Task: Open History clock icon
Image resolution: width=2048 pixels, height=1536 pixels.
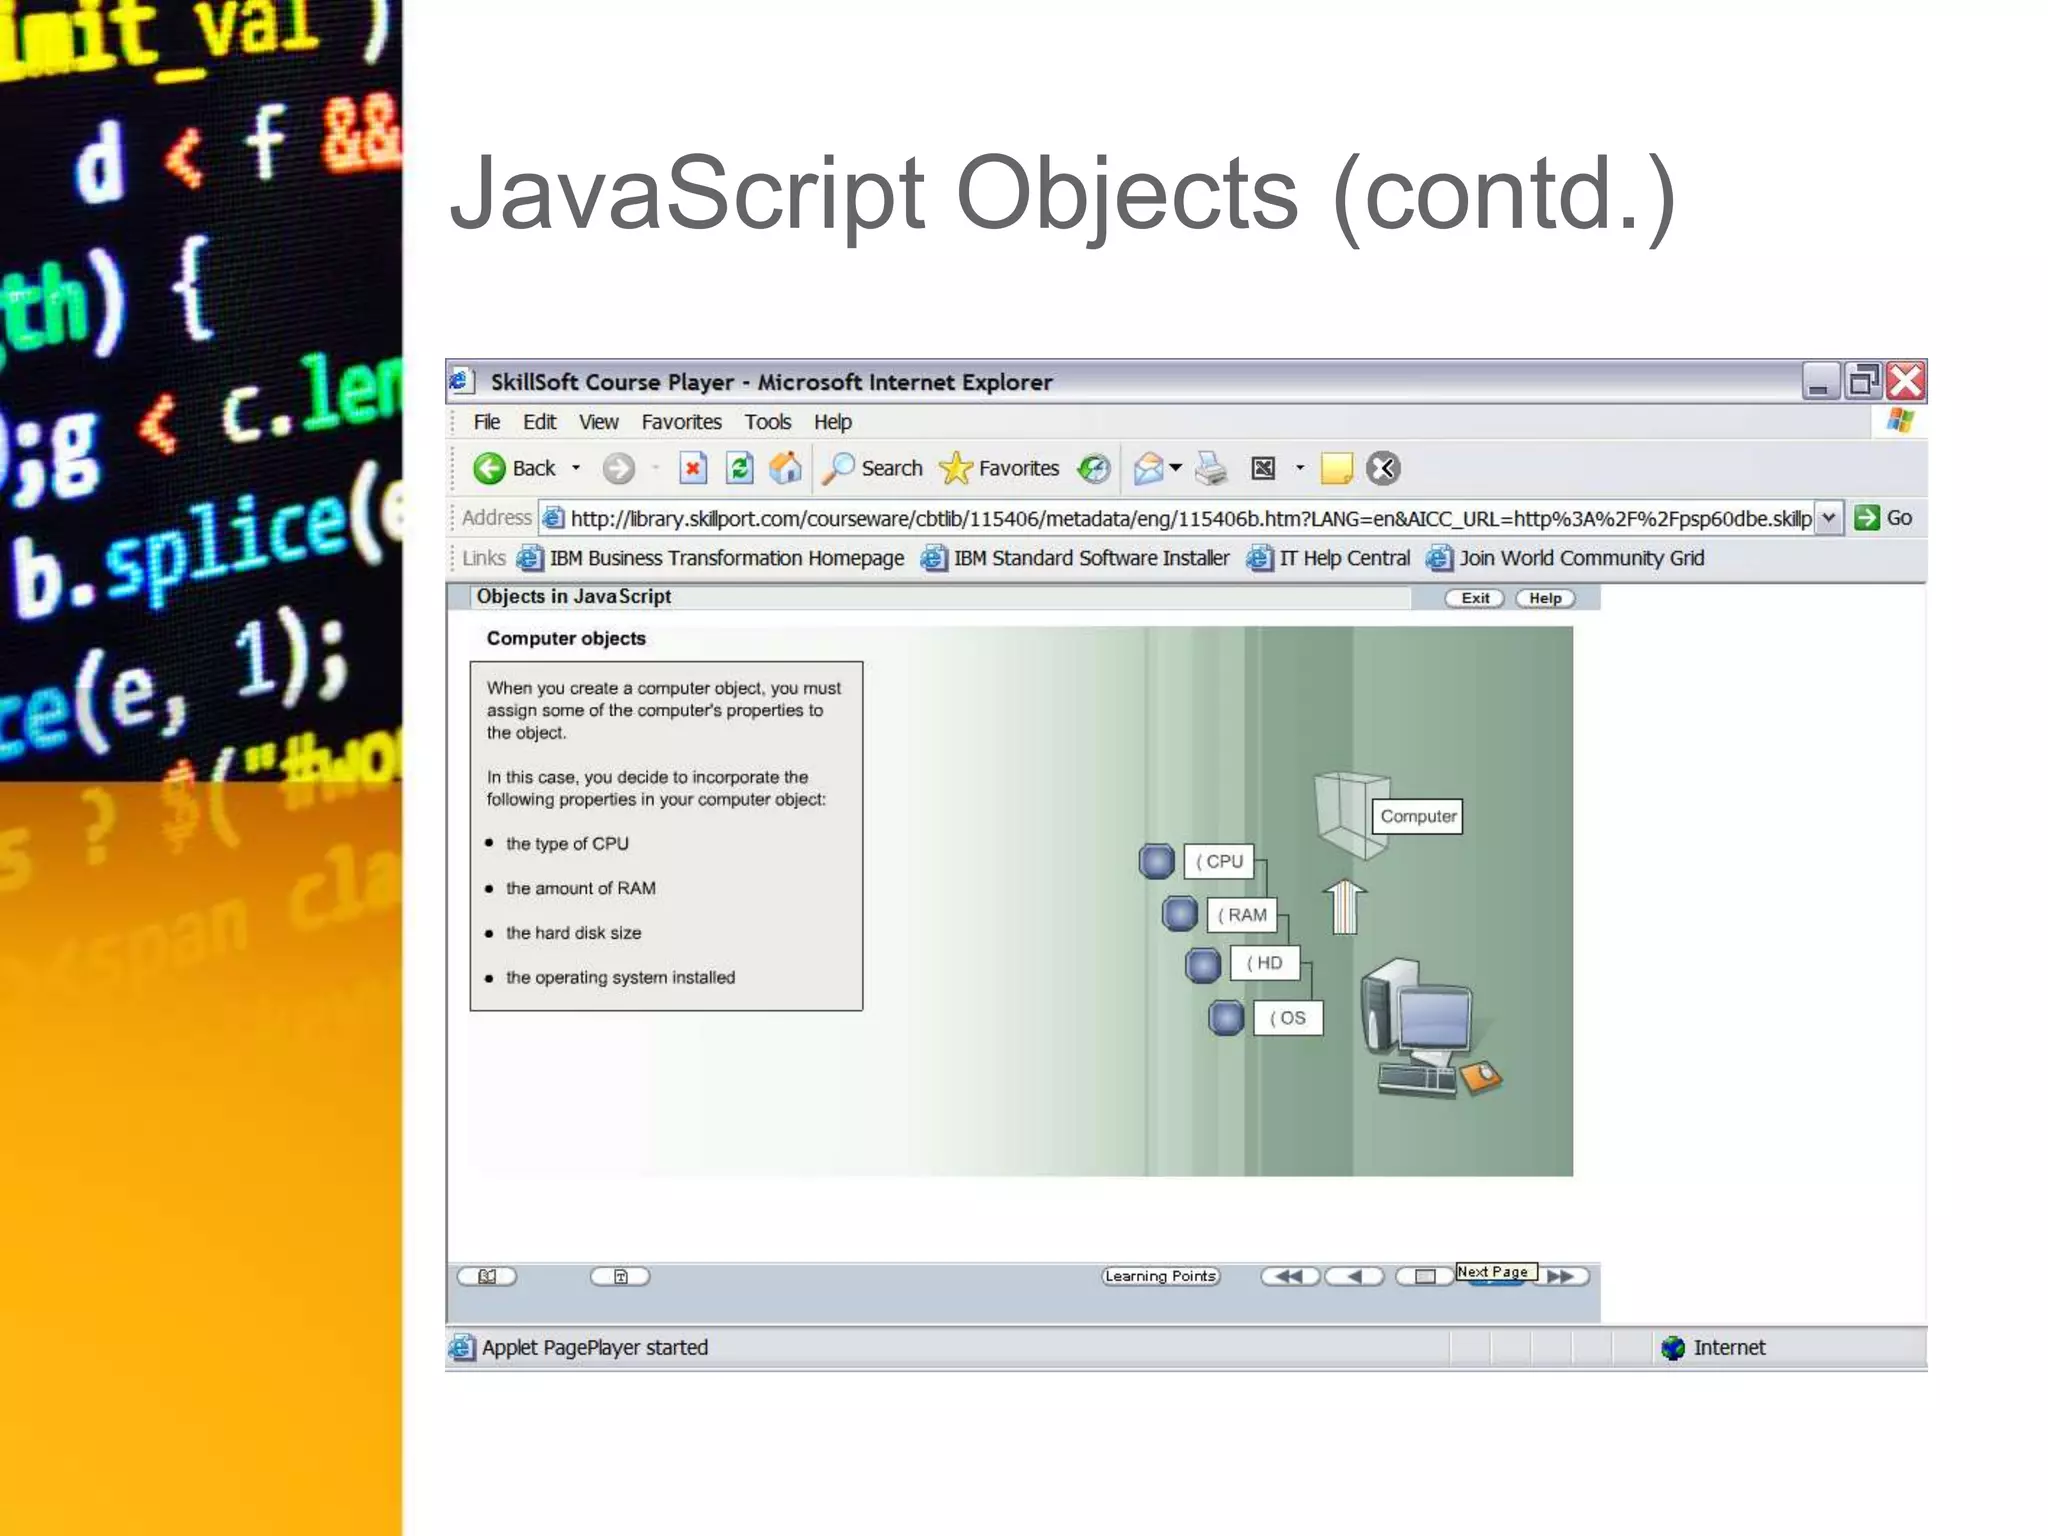Action: pos(1093,468)
